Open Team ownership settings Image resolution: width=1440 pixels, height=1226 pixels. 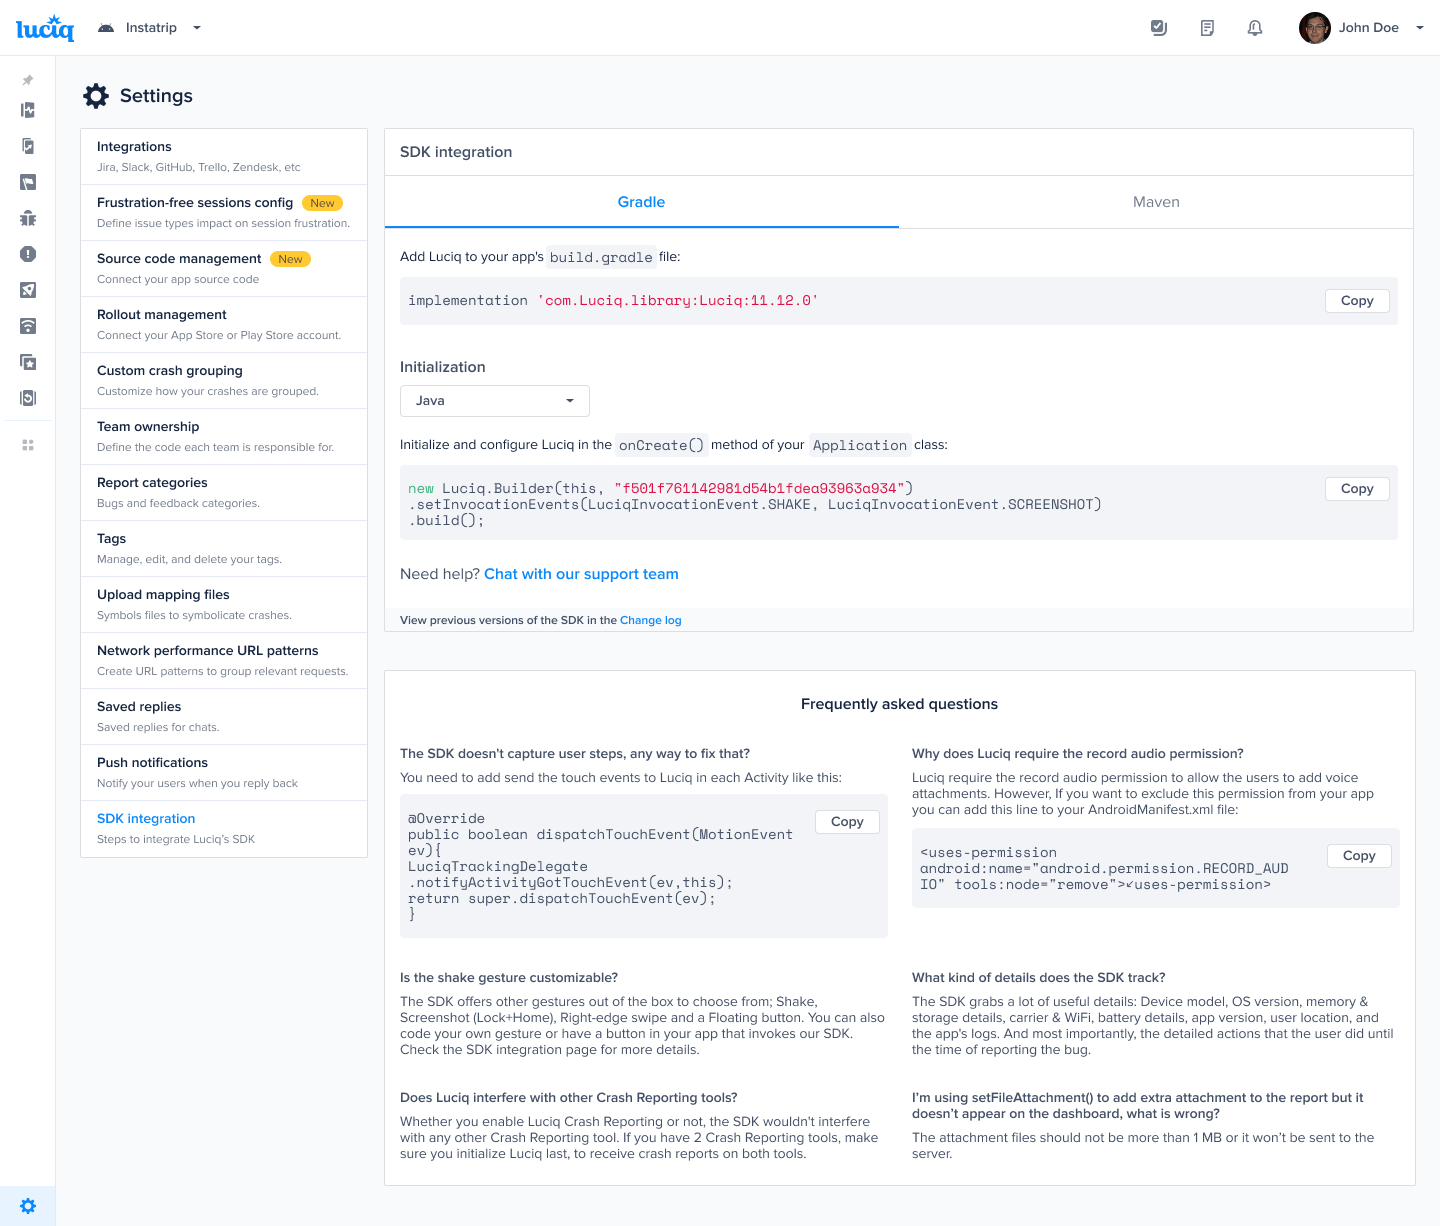point(224,436)
